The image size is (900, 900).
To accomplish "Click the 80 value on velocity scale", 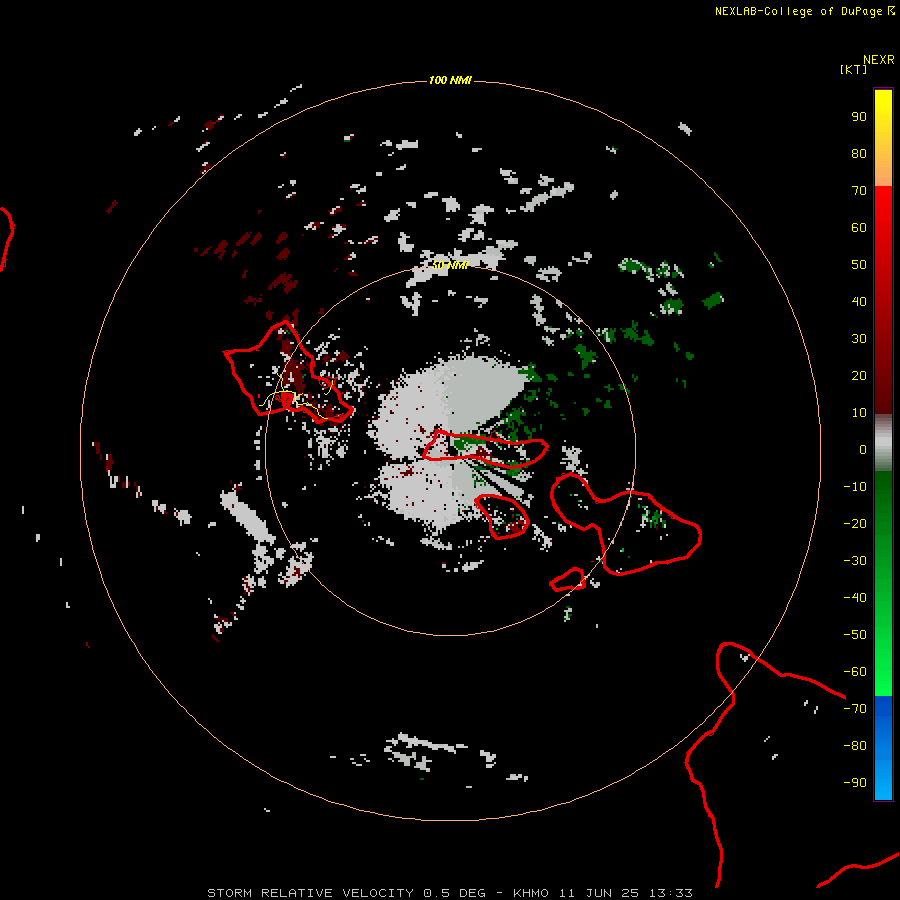I will click(x=859, y=154).
